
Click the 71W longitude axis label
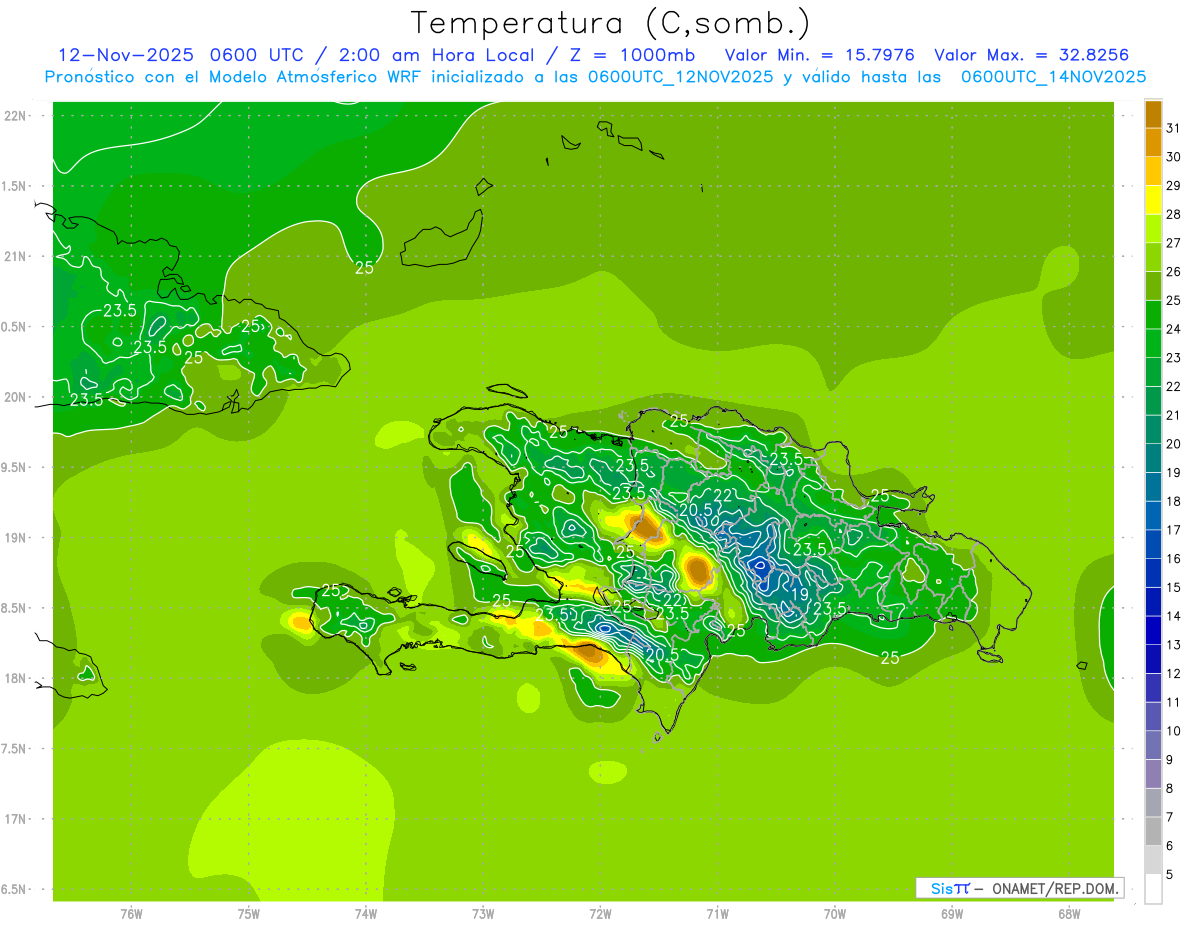coord(717,913)
